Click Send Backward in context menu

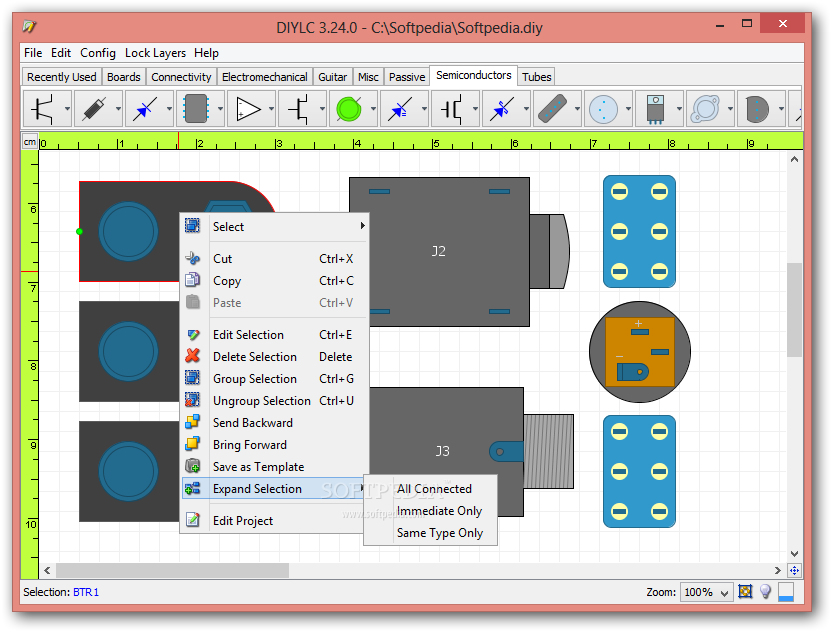pyautogui.click(x=274, y=423)
